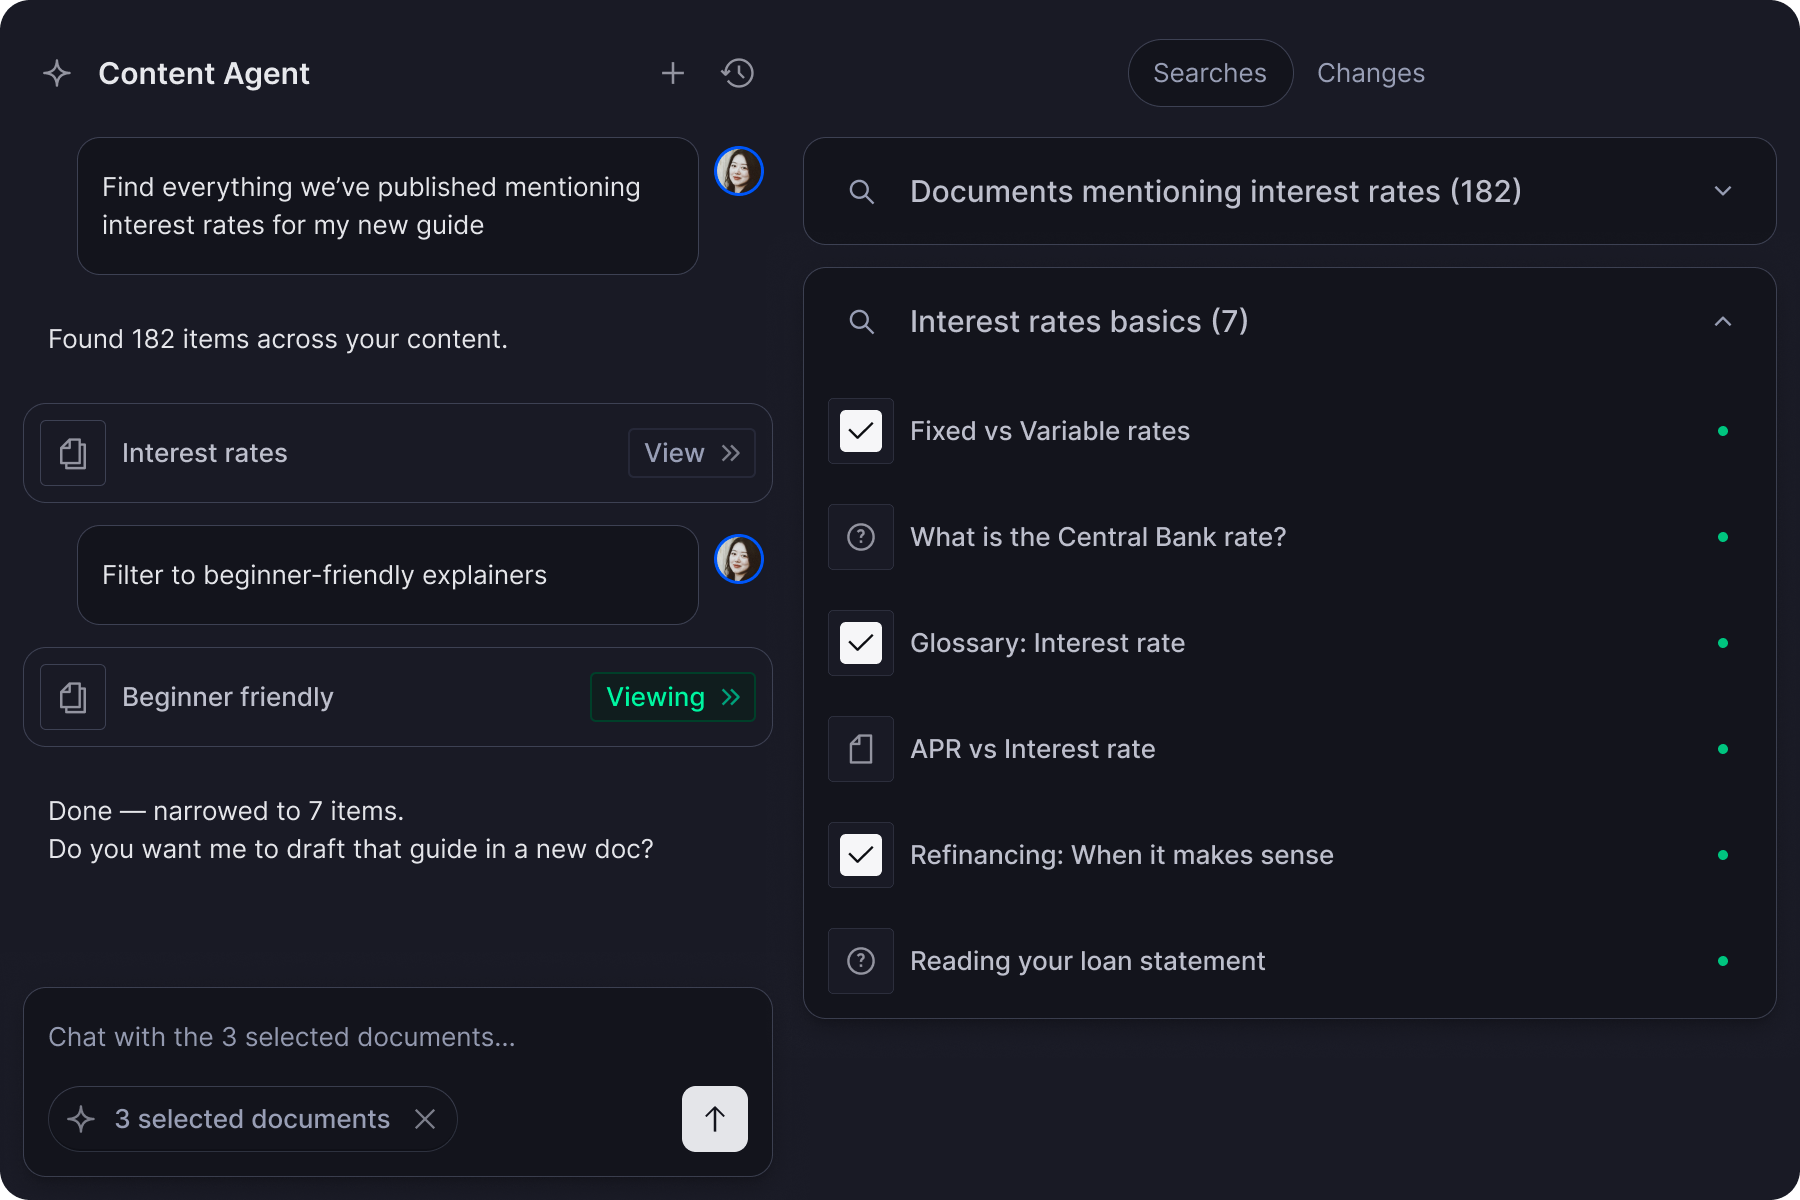
Task: Click the send arrow button
Action: pyautogui.click(x=714, y=1119)
